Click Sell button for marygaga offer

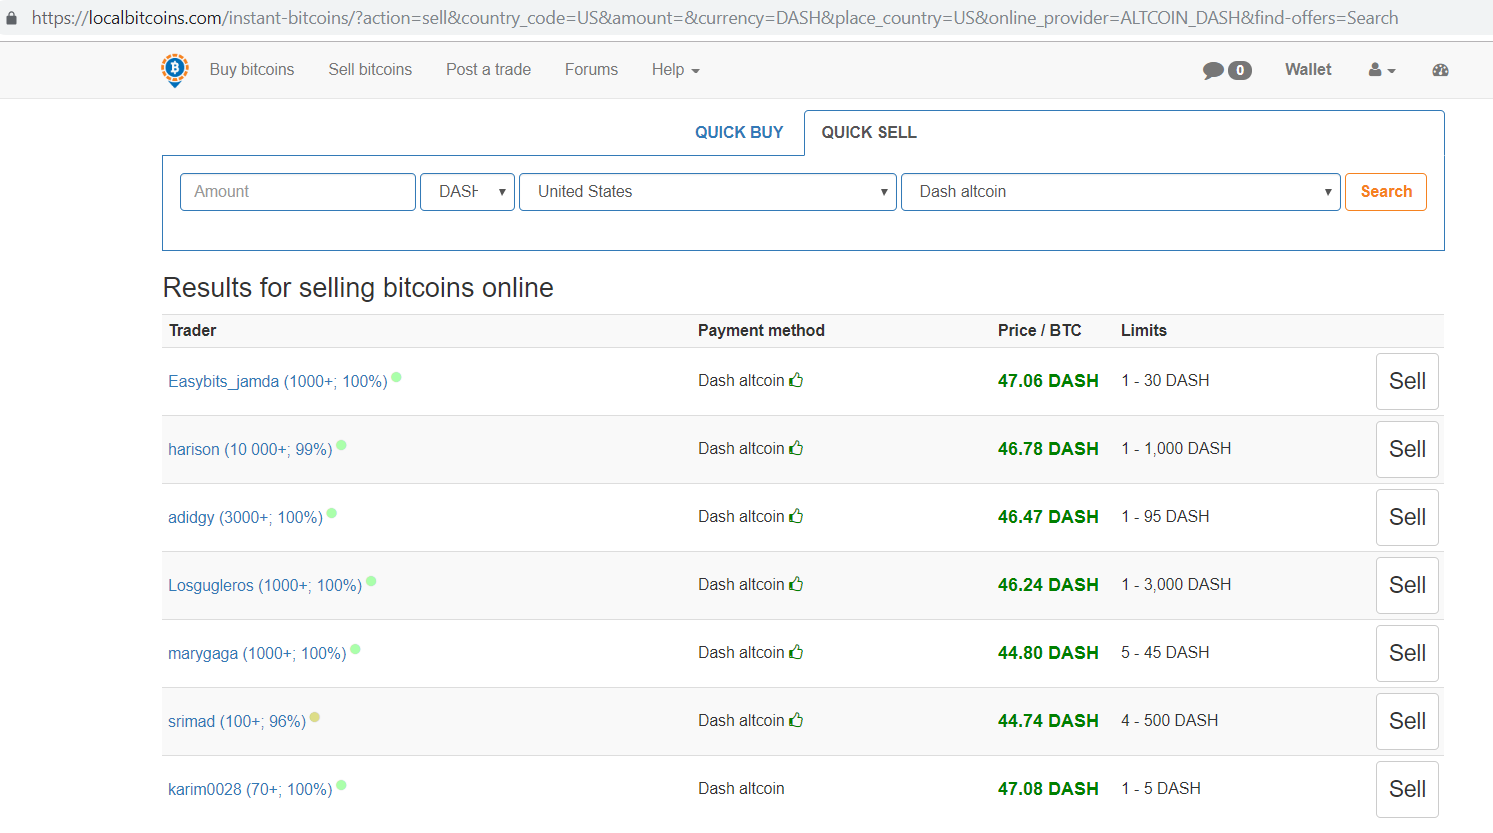point(1407,653)
